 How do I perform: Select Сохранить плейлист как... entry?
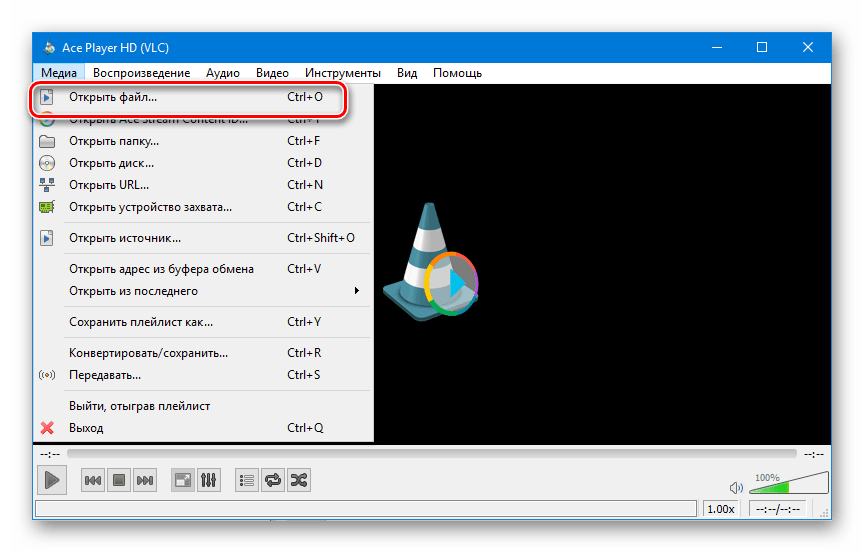(203, 322)
